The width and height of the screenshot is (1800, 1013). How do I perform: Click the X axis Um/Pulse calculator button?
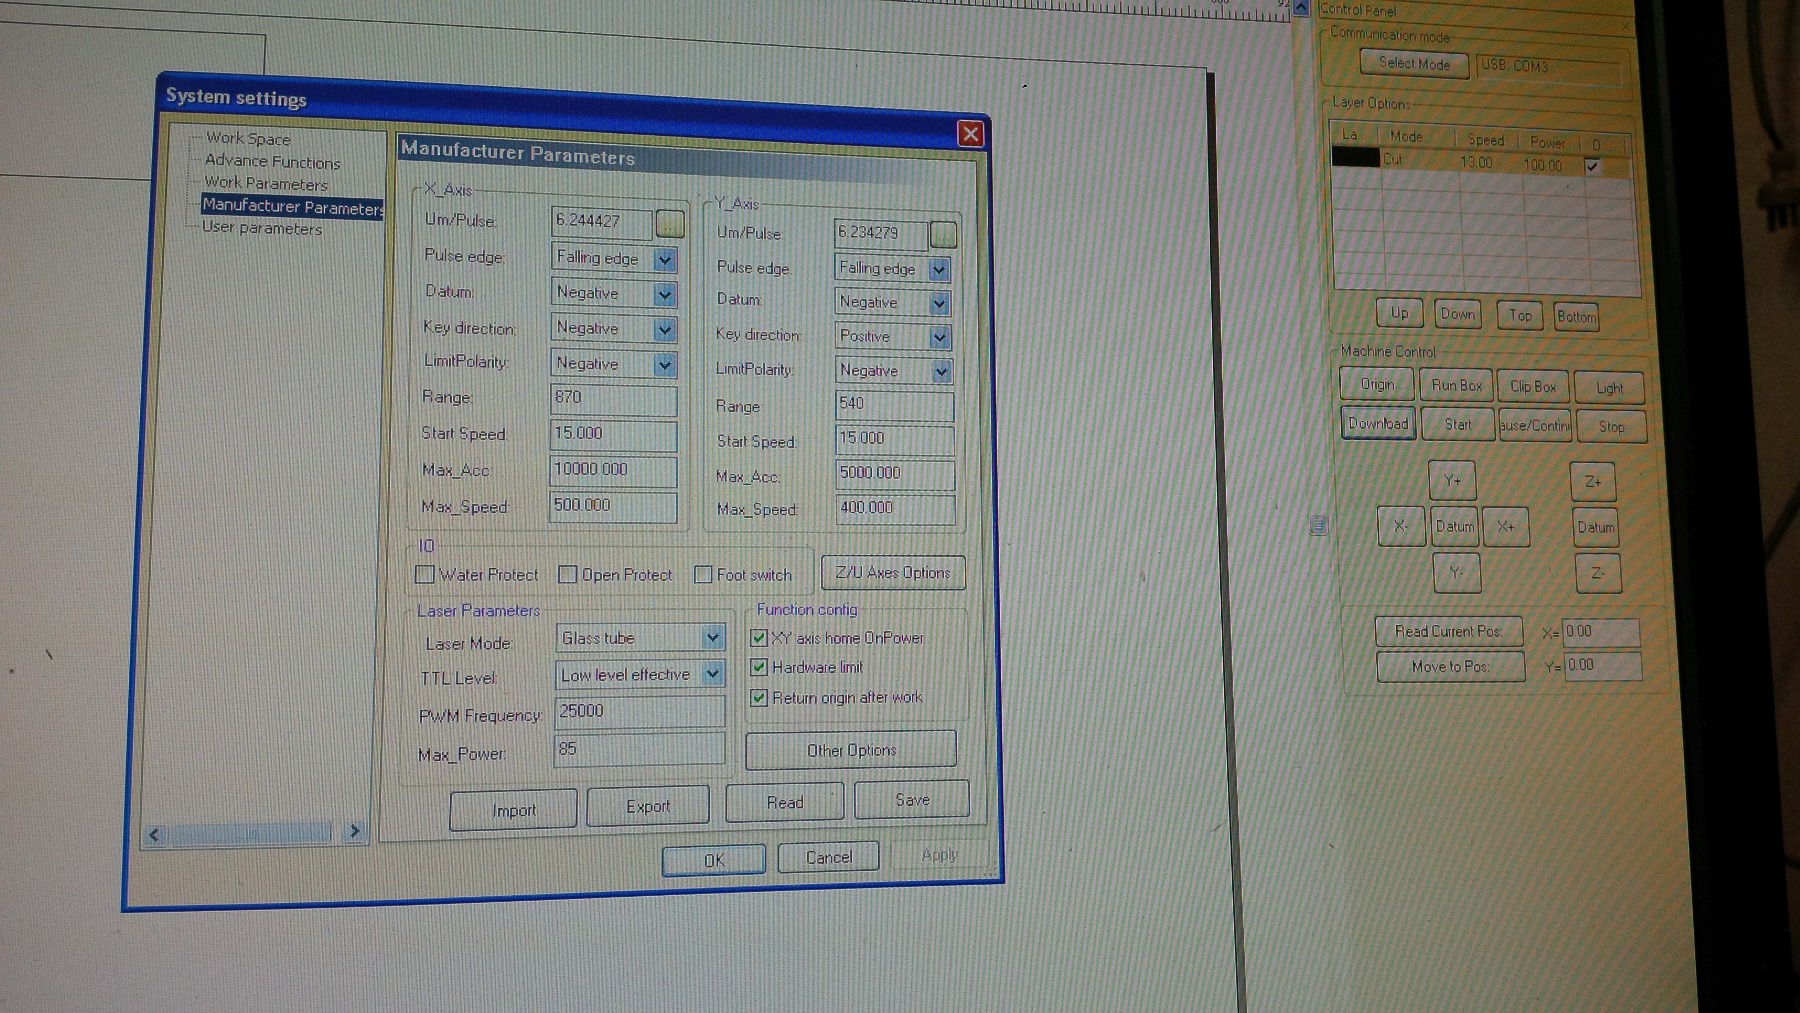click(670, 224)
